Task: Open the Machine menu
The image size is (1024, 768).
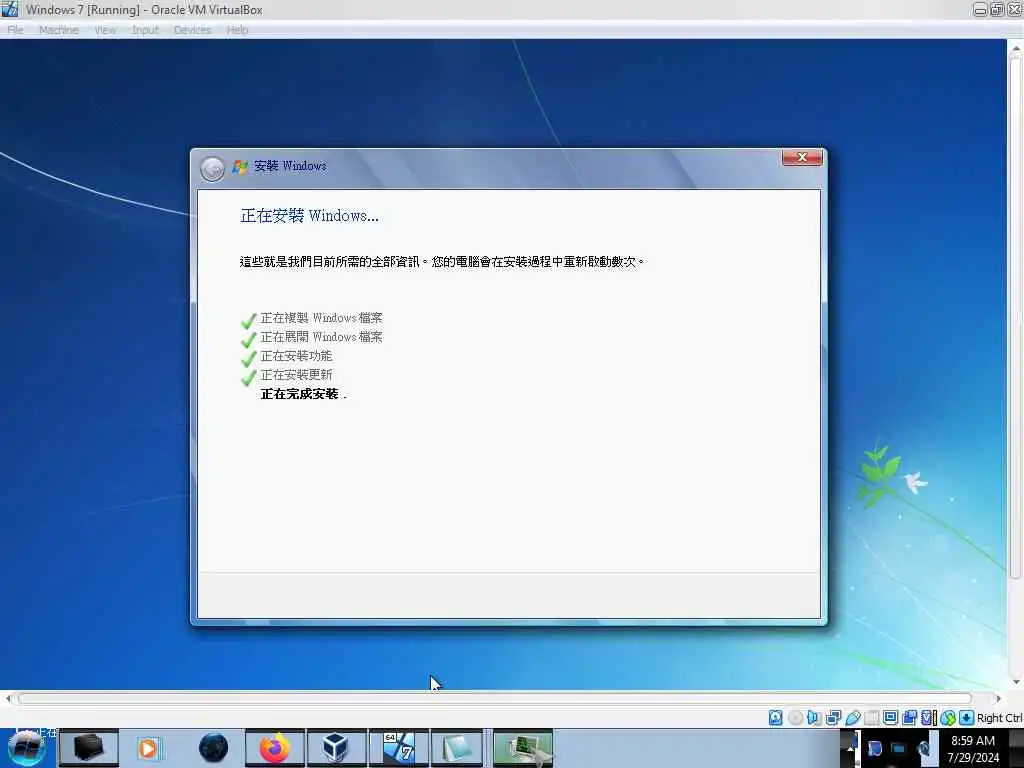Action: pos(59,30)
